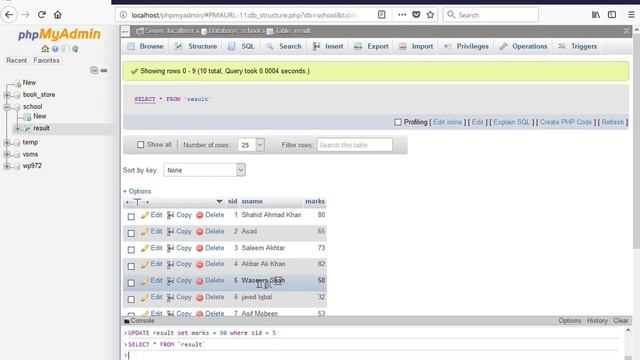Screen dimensions: 640x360
Task: Click the page top collapse icon at right of breadcrumb
Action: pos(627,31)
